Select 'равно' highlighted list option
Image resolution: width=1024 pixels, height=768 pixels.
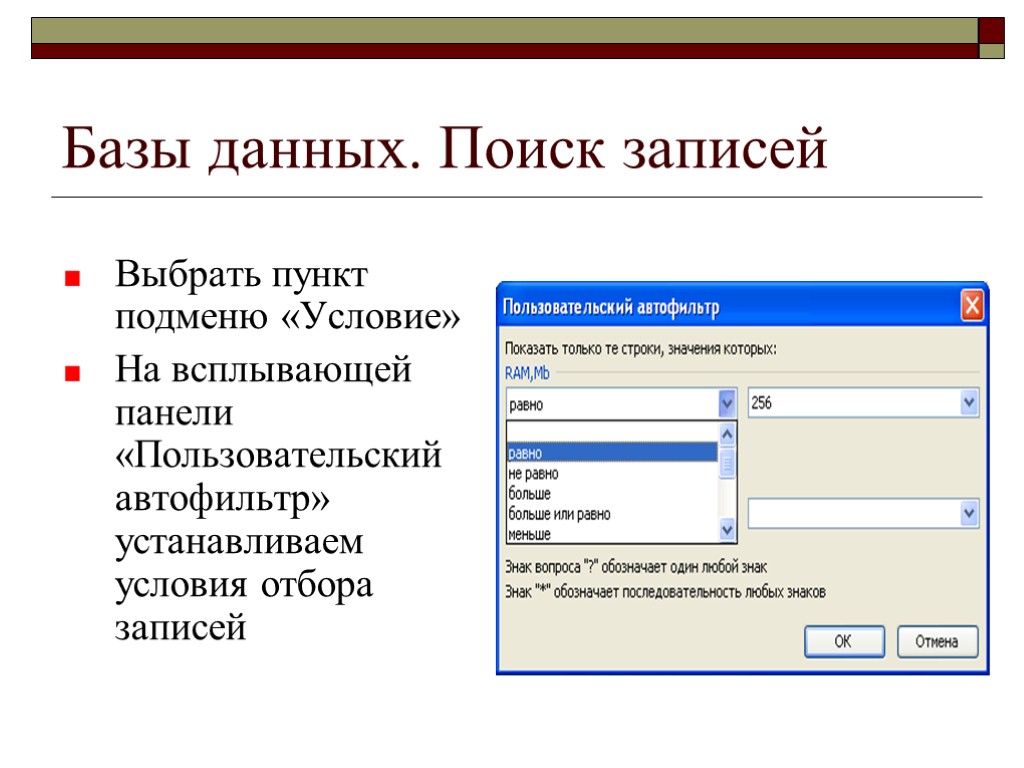(x=612, y=453)
